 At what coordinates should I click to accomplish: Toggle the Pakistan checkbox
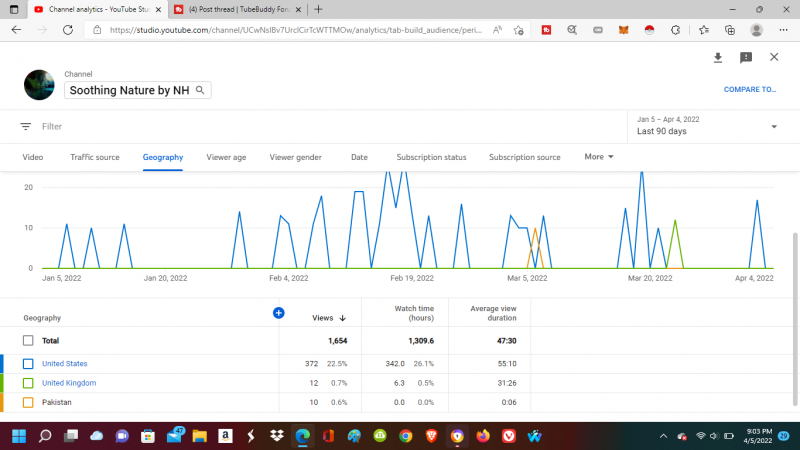(x=28, y=402)
